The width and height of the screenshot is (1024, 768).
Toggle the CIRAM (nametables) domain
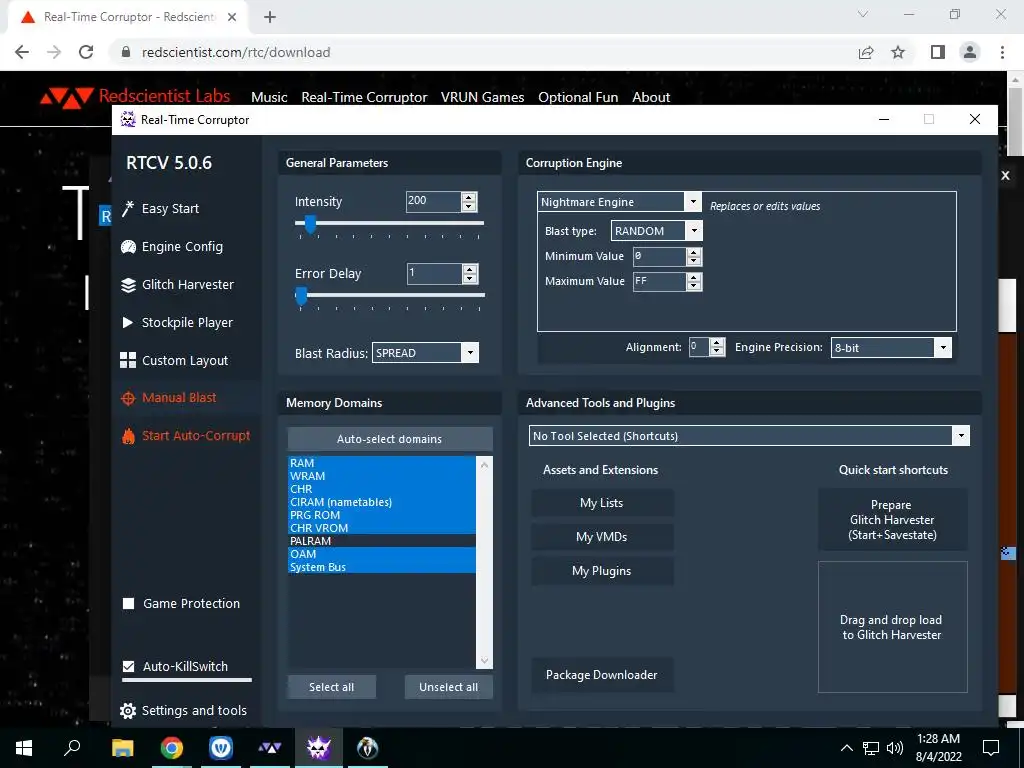tap(381, 502)
